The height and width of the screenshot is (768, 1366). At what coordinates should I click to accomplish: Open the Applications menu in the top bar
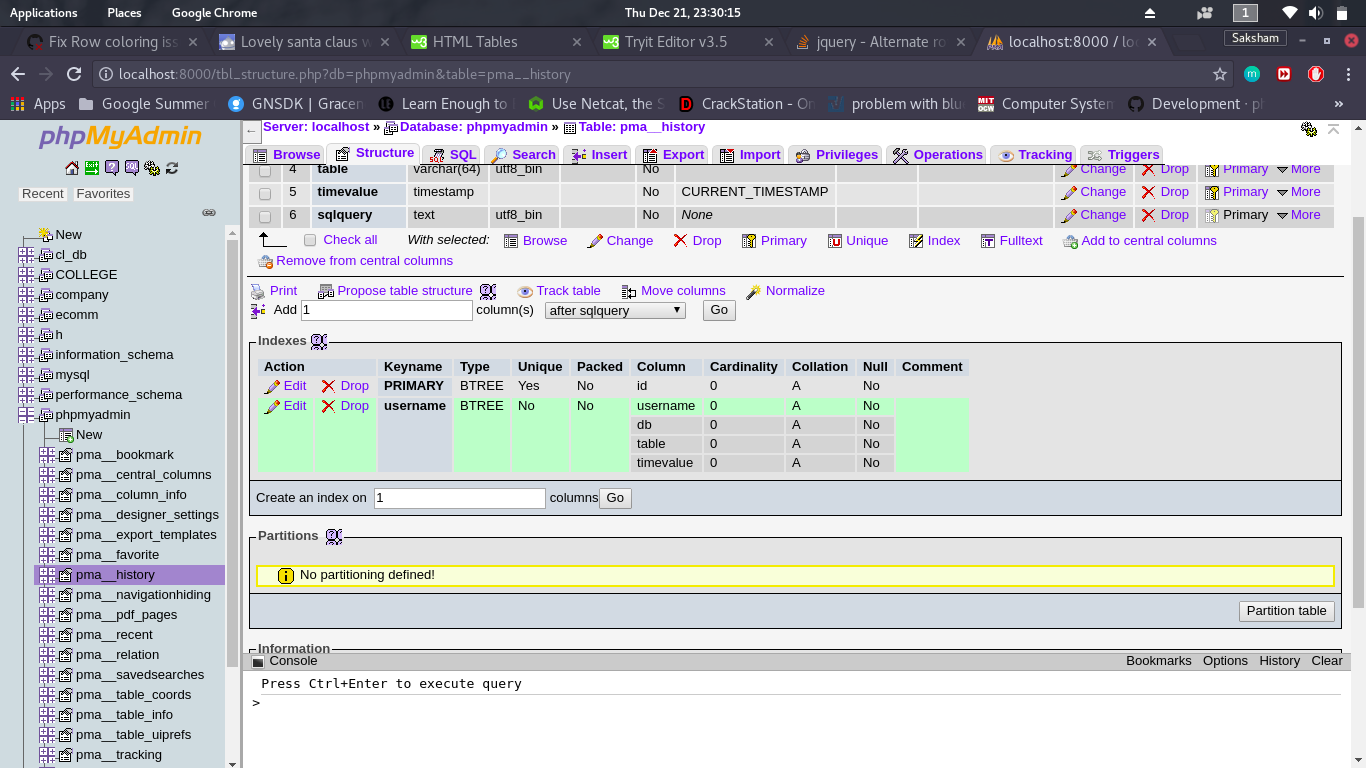[x=43, y=13]
